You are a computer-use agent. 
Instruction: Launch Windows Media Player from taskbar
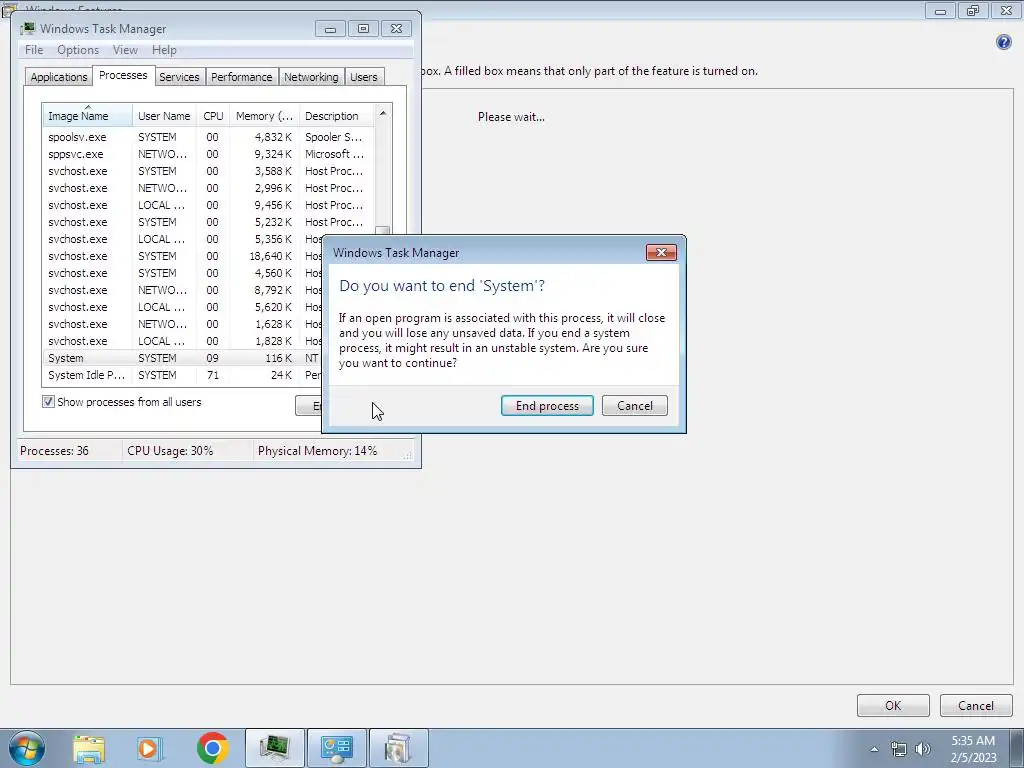click(148, 748)
